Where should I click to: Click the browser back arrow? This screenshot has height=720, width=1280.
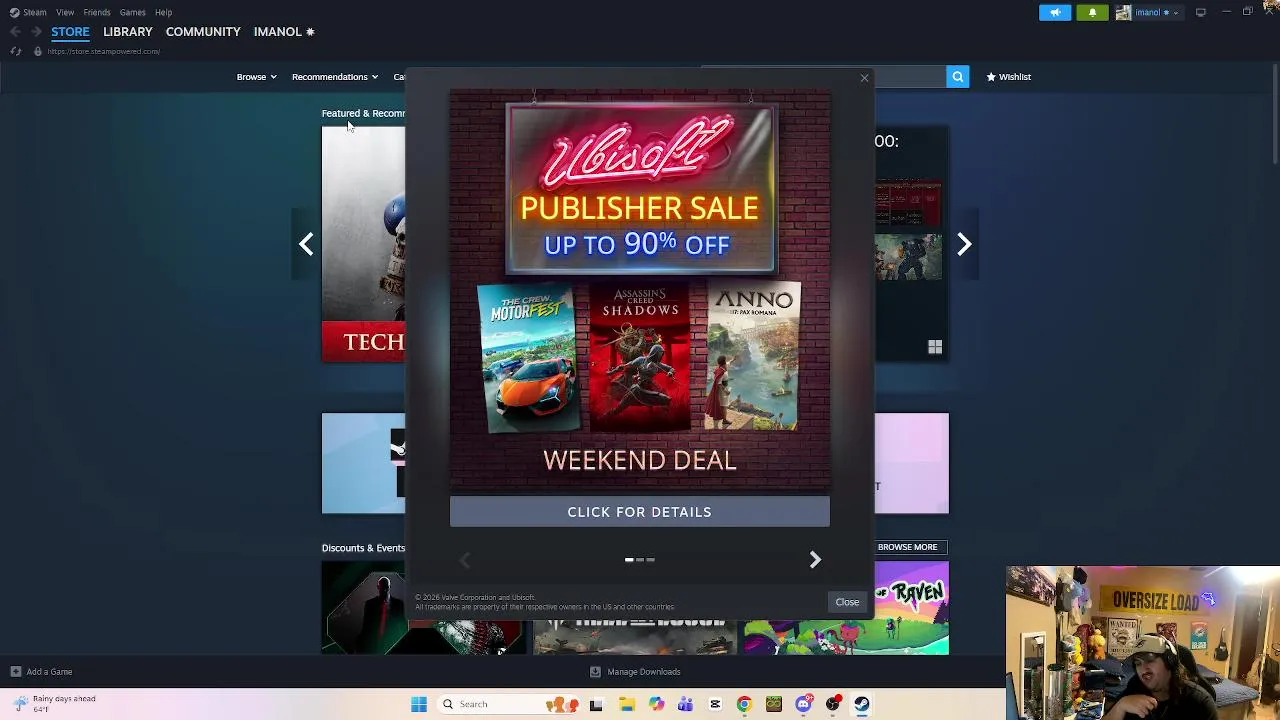point(16,32)
